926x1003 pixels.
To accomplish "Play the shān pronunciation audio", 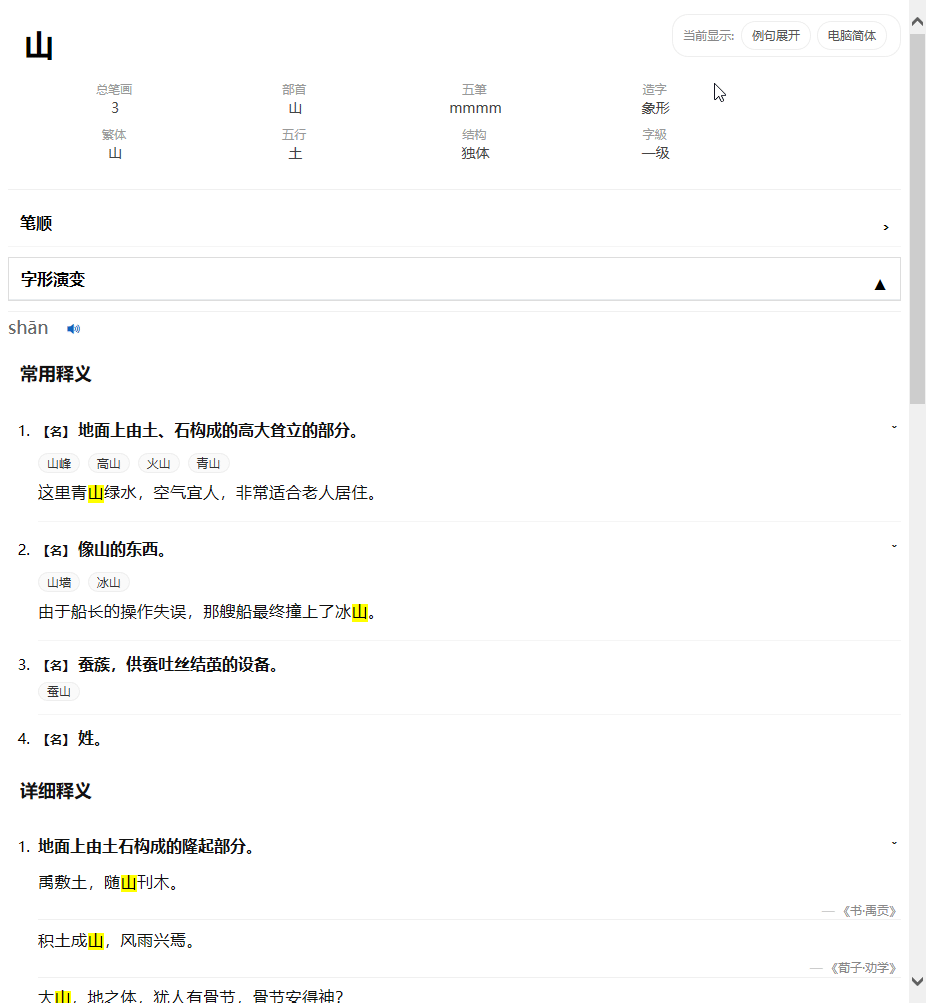I will tap(72, 328).
